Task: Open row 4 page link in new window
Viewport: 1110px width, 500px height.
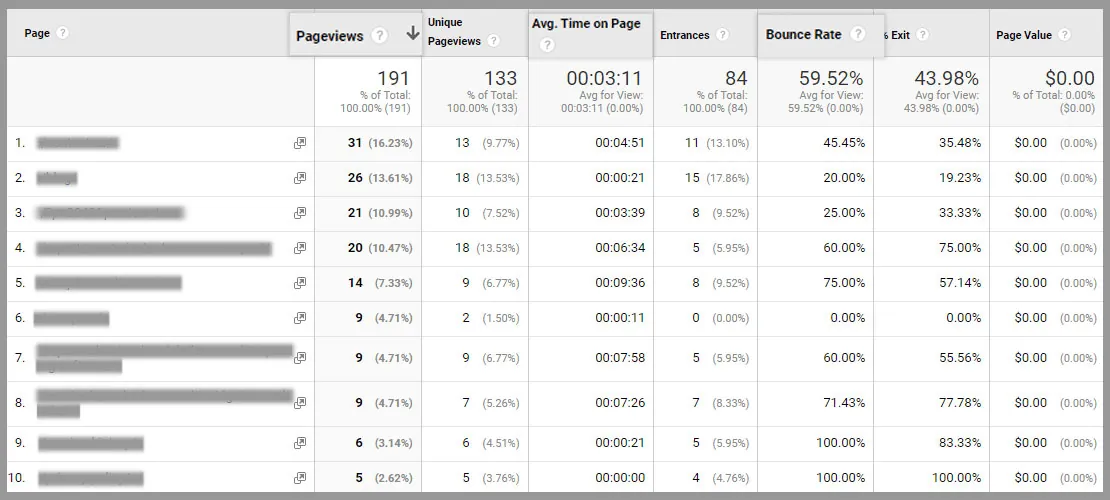Action: (x=300, y=248)
